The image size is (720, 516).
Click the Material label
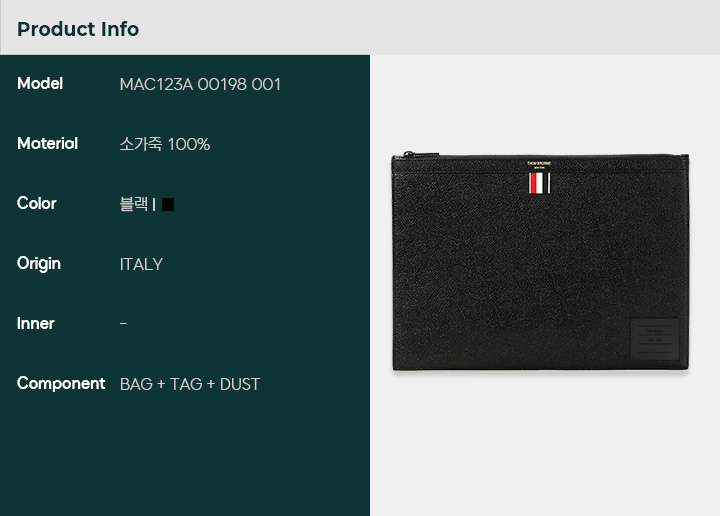pyautogui.click(x=47, y=144)
